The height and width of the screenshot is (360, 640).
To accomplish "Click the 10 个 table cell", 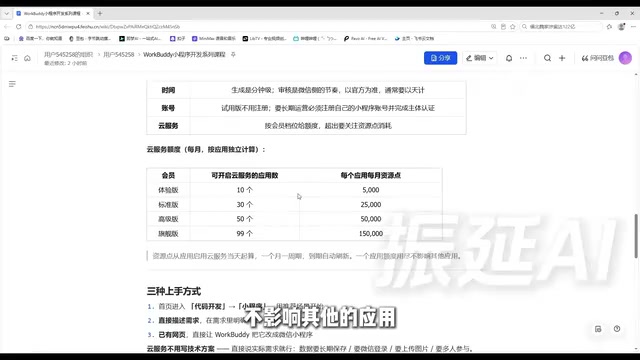I will point(244,190).
